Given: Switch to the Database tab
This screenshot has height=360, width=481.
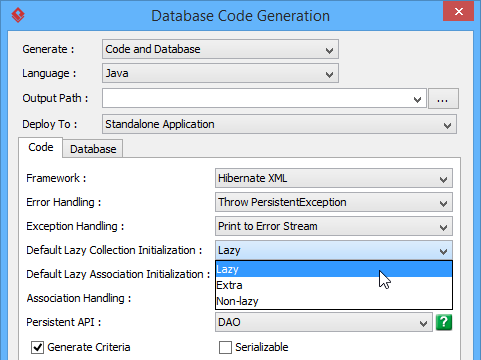Looking at the screenshot, I should tap(93, 149).
